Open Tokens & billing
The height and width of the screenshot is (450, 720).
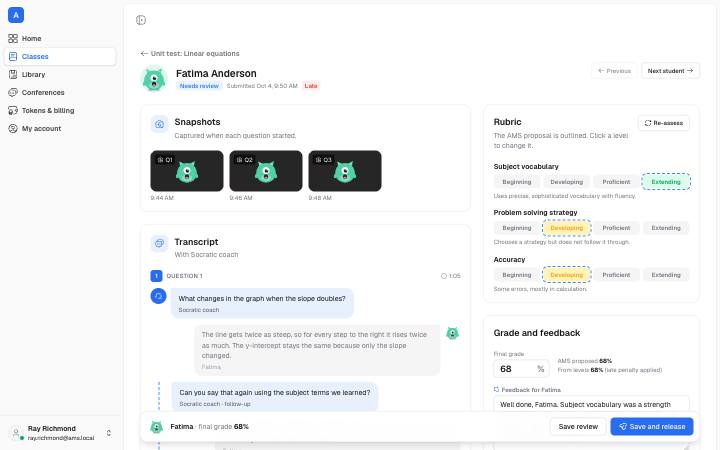(60, 110)
